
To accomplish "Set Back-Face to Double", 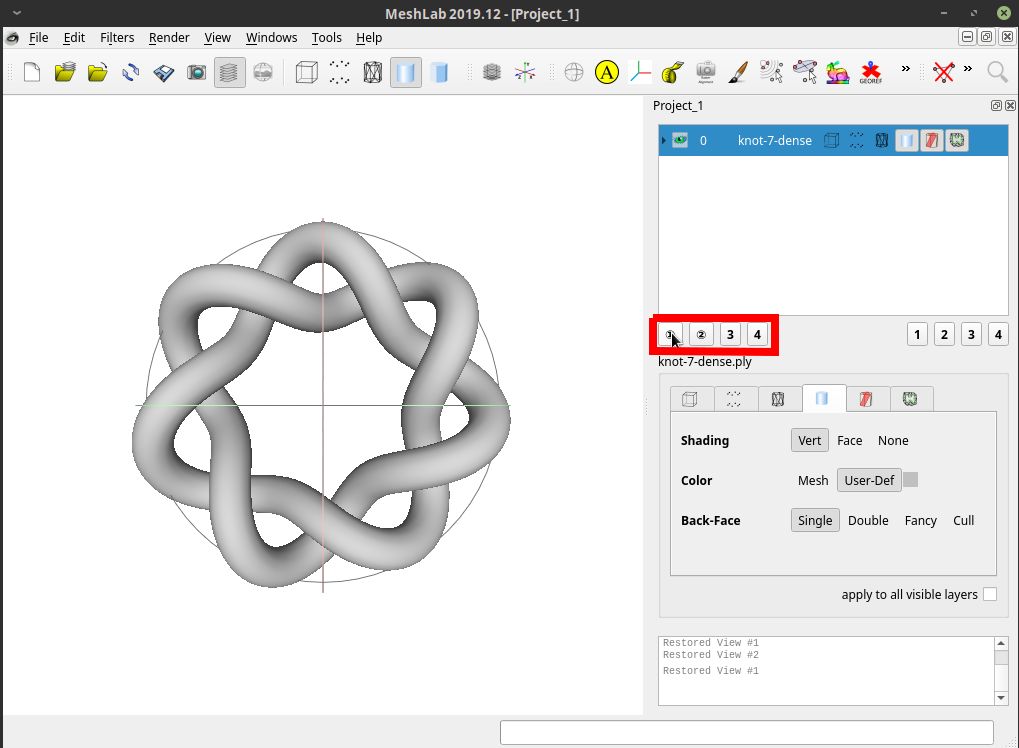I will pyautogui.click(x=868, y=521).
